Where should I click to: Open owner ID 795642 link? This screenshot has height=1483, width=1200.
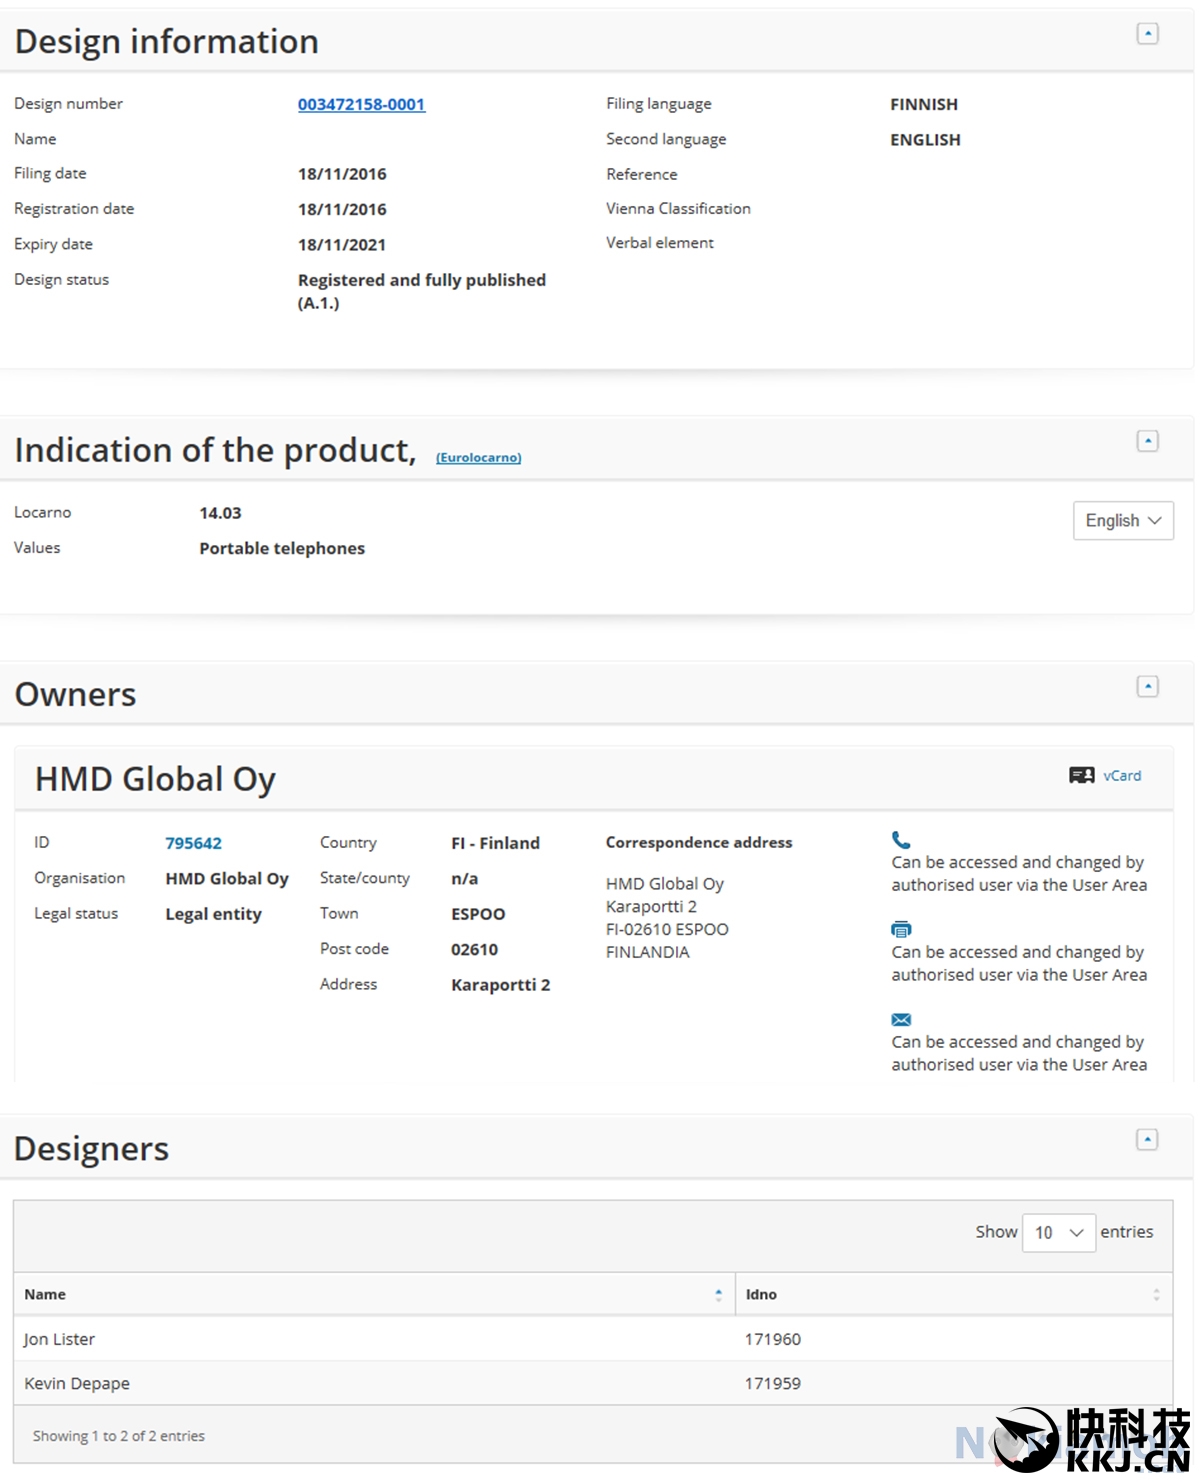pos(193,843)
